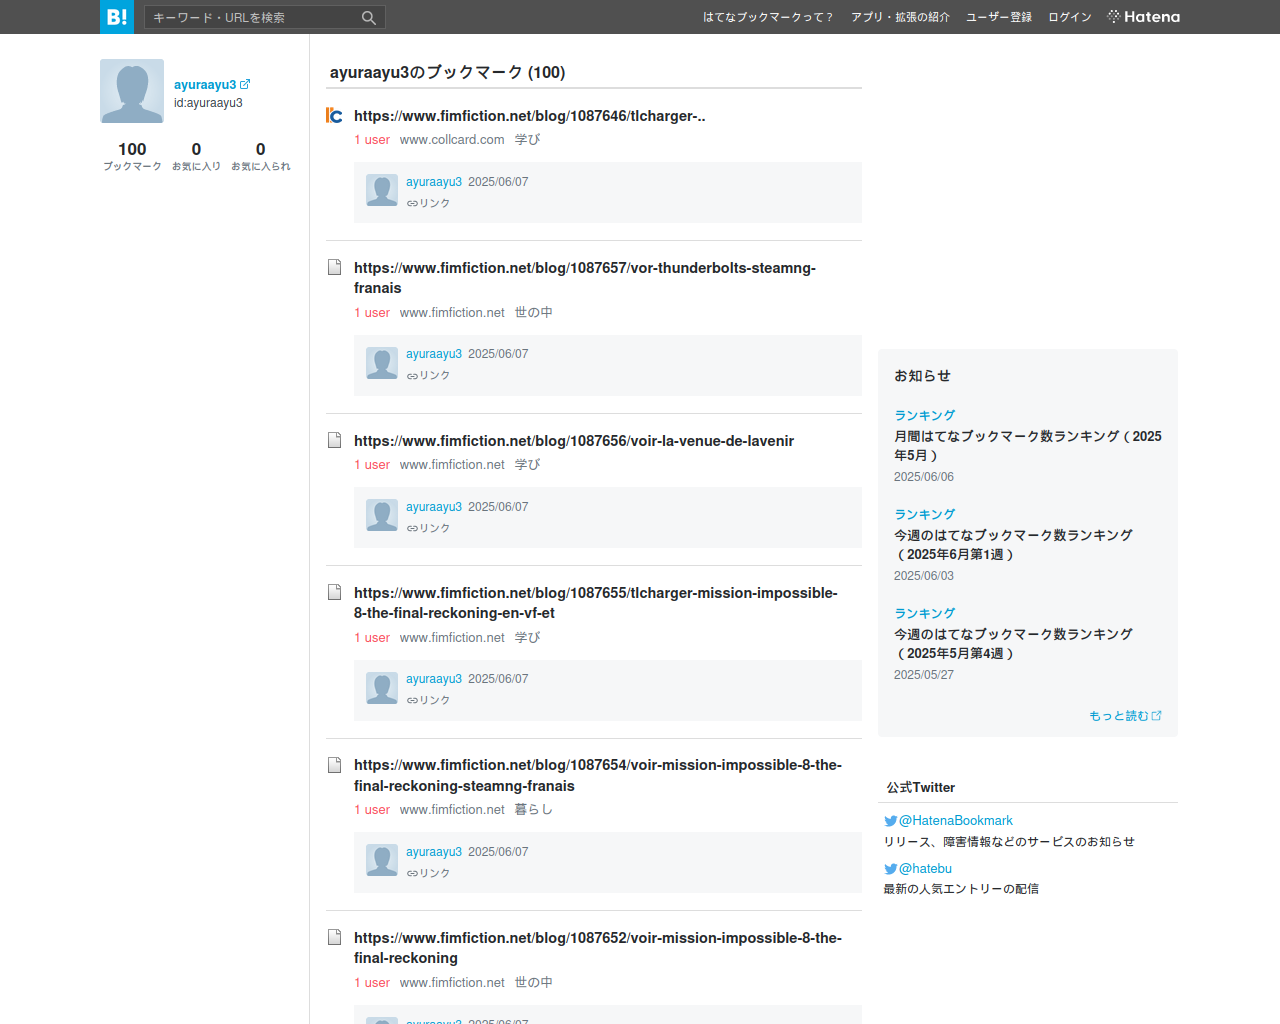The height and width of the screenshot is (1024, 1280).
Task: Click Twitter bird icon beside @HatenaBookmark
Action: pyautogui.click(x=890, y=821)
